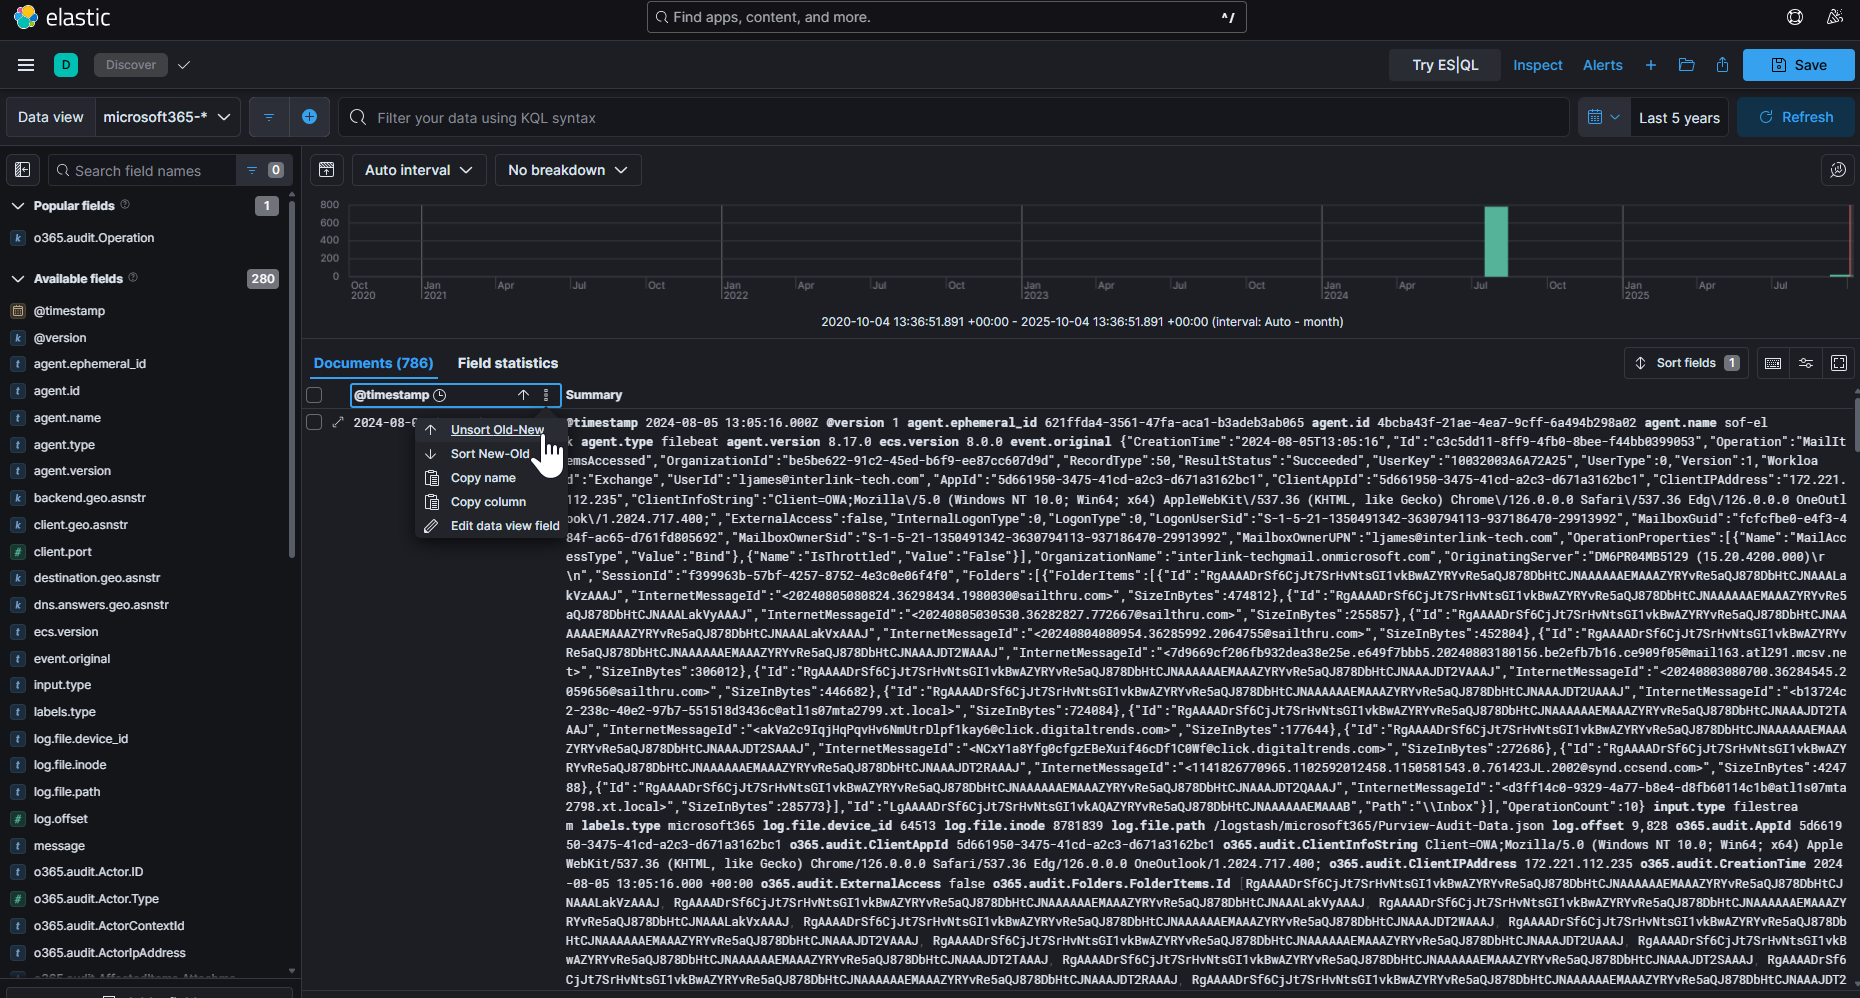The width and height of the screenshot is (1860, 998).
Task: Open the main navigation hamburger menu
Action: [26, 65]
